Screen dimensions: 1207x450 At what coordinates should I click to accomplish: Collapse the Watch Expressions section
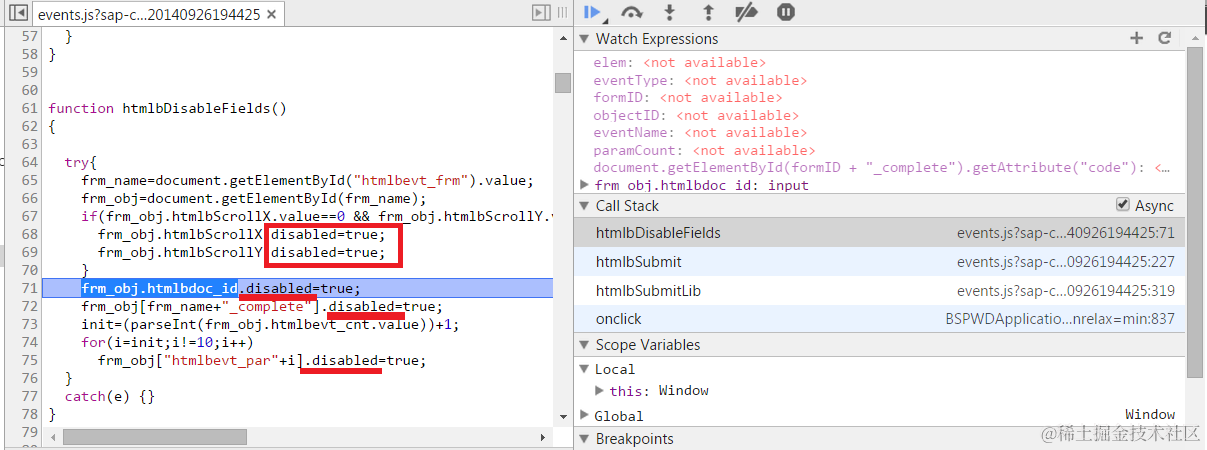pos(586,39)
